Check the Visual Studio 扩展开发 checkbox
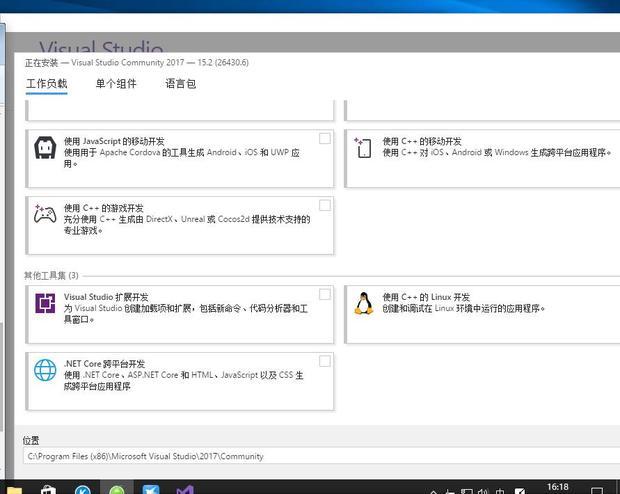The image size is (620, 494). pos(325,294)
